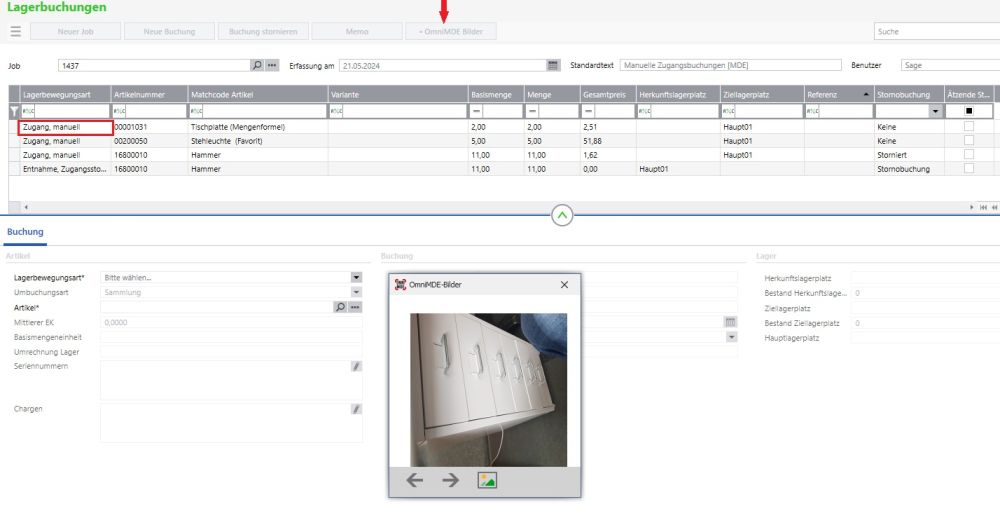Toggle Ätzende checkbox in Stehleuchte row
The width and height of the screenshot is (1000, 518).
(x=968, y=142)
